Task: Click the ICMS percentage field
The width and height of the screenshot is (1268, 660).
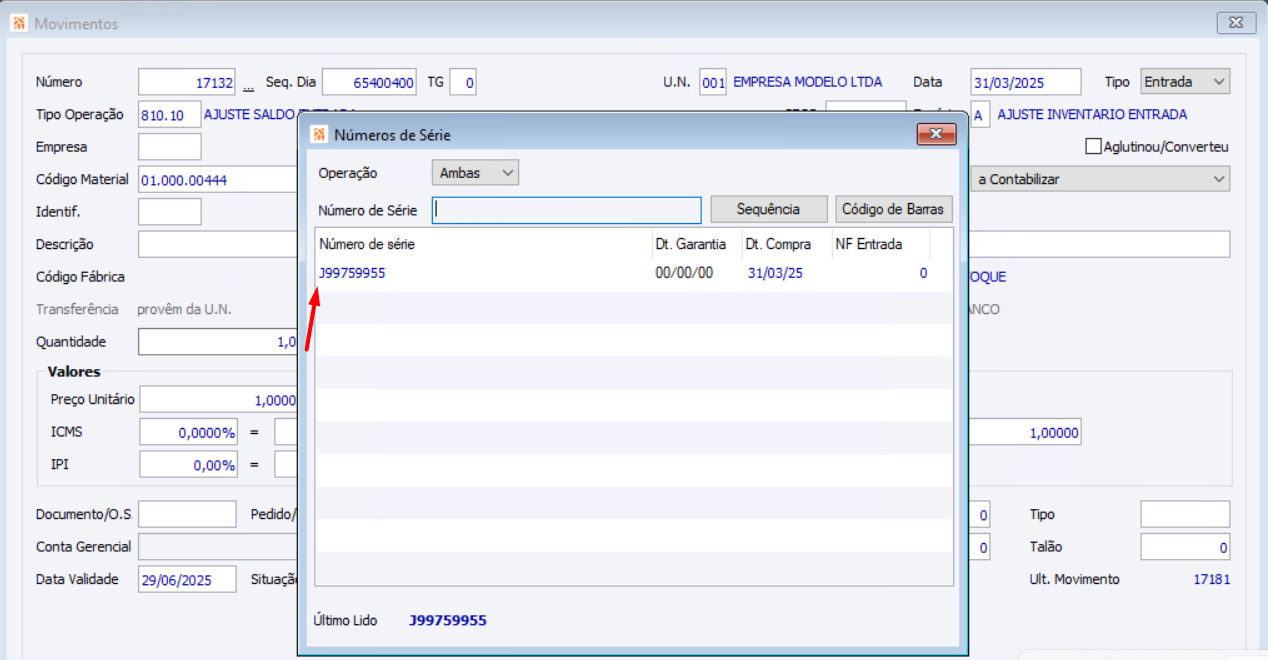Action: coord(188,433)
